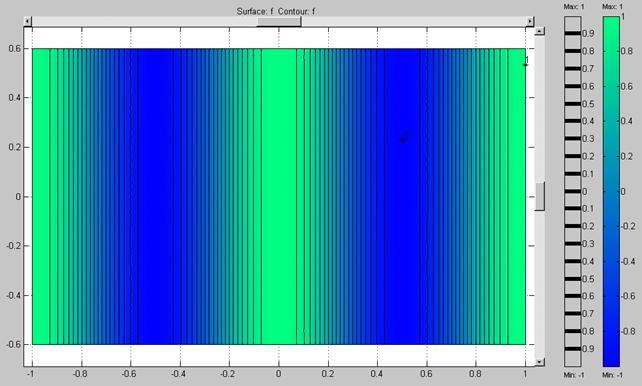Click the horizontal scrollbar thumb above the plot
642x386 pixels.
pos(279,22)
